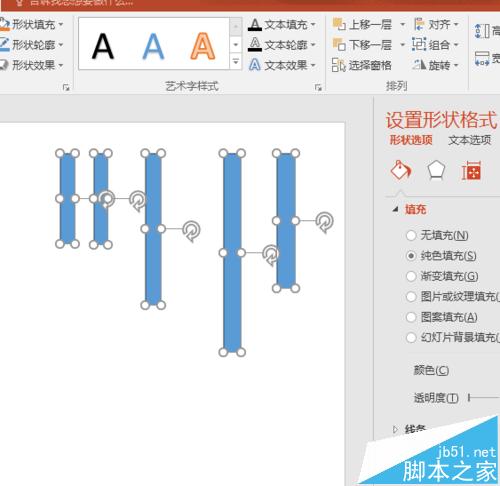
Task: Open the Rotate (旋转) menu
Action: pos(435,65)
